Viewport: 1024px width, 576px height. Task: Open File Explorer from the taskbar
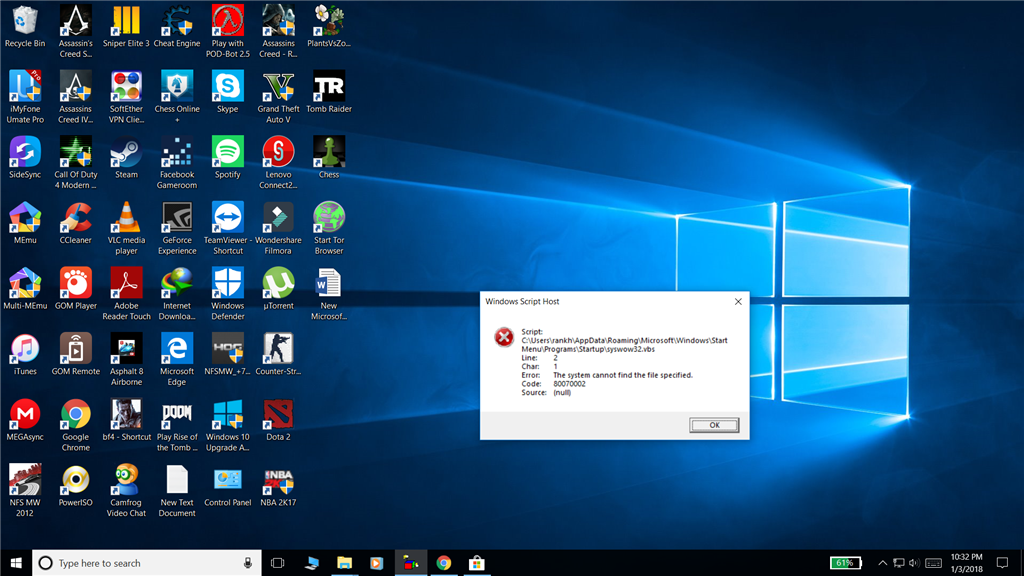click(x=344, y=563)
